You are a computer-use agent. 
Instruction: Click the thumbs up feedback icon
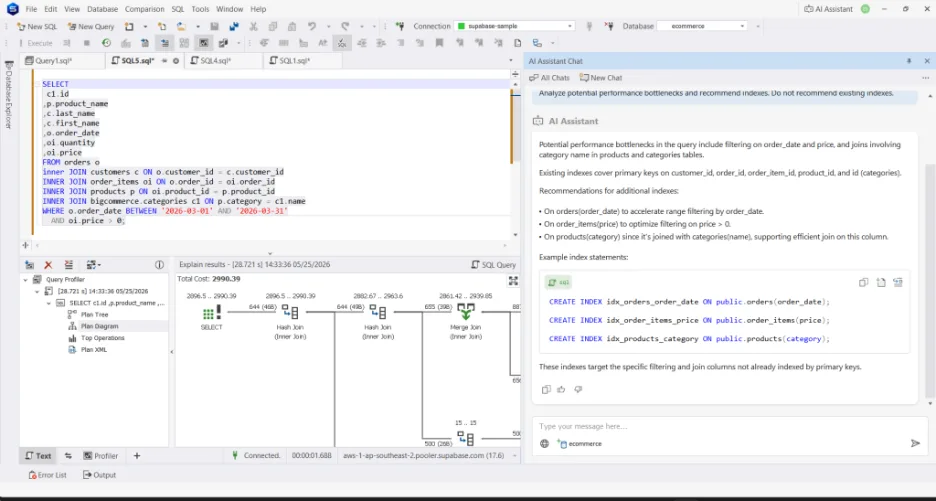(x=561, y=389)
